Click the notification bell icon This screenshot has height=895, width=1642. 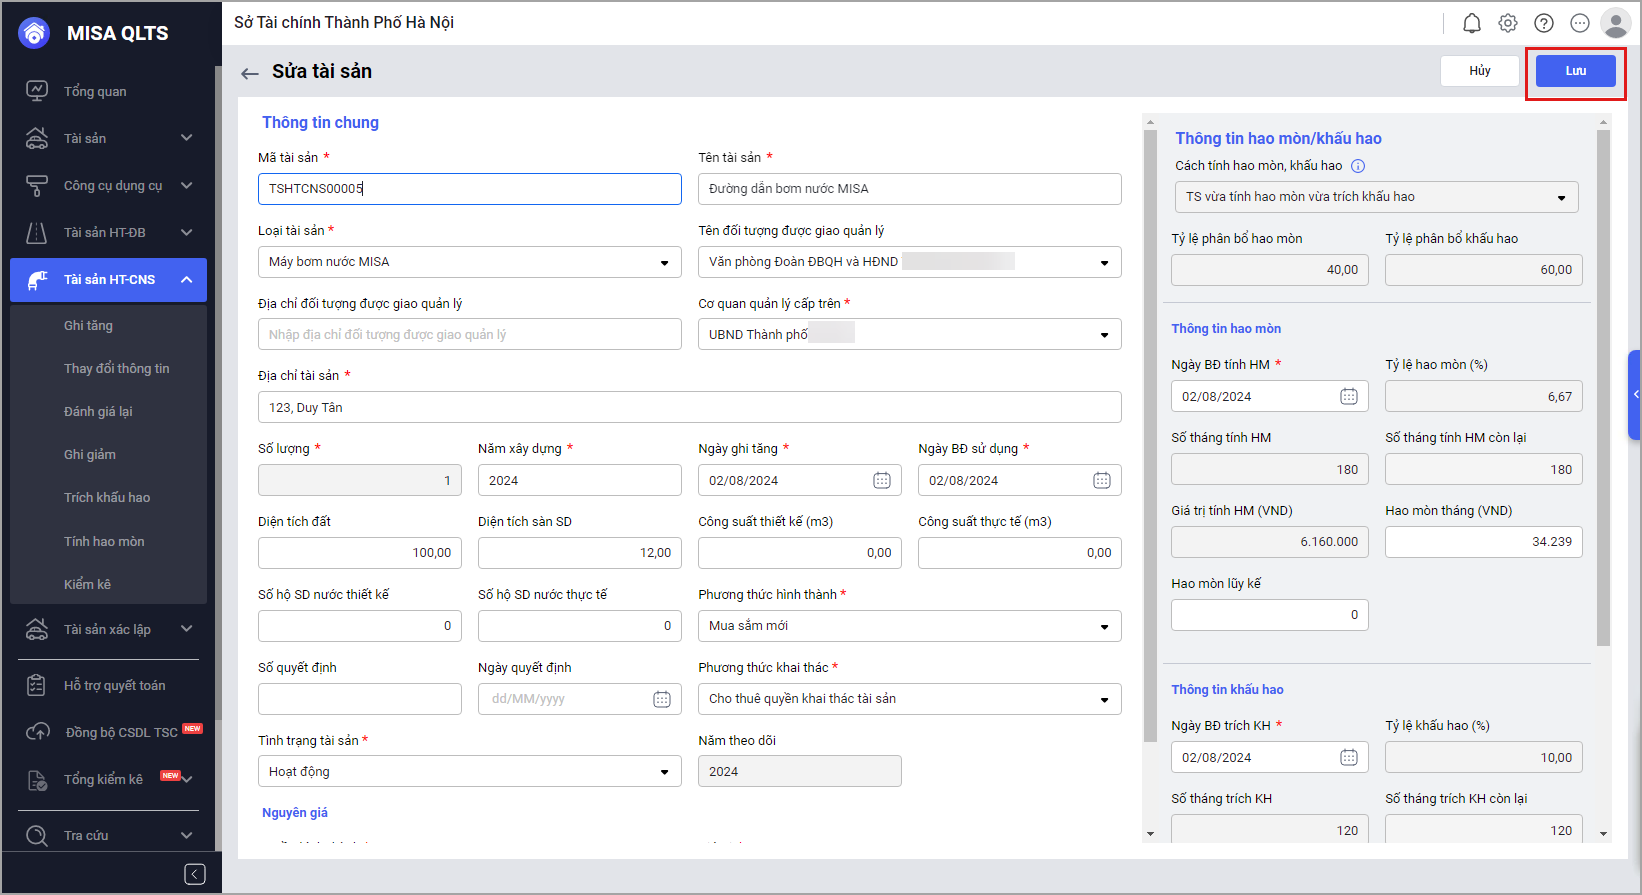click(1471, 23)
